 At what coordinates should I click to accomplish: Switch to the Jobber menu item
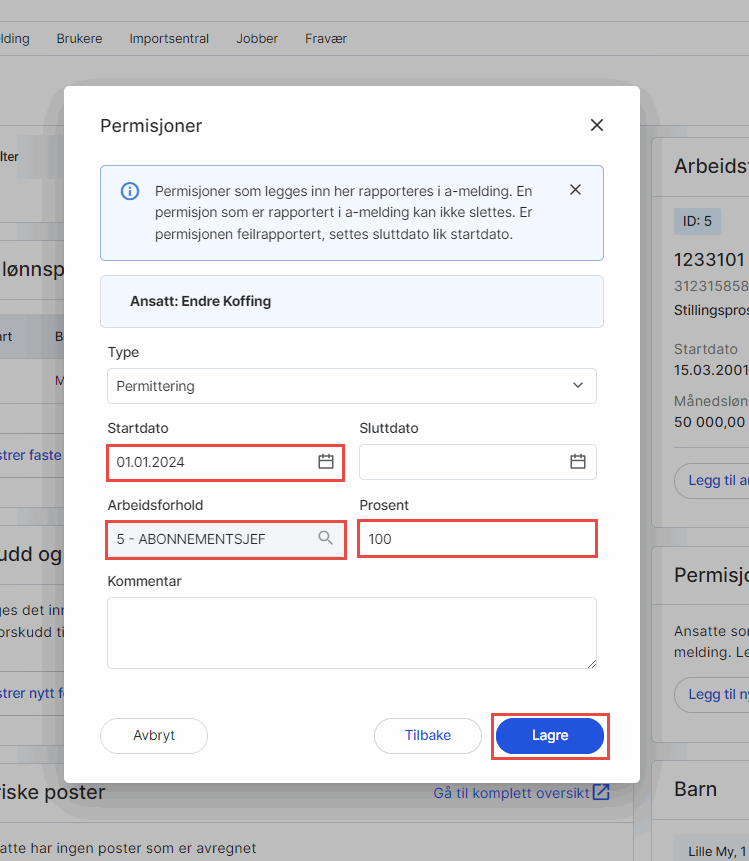(x=257, y=39)
